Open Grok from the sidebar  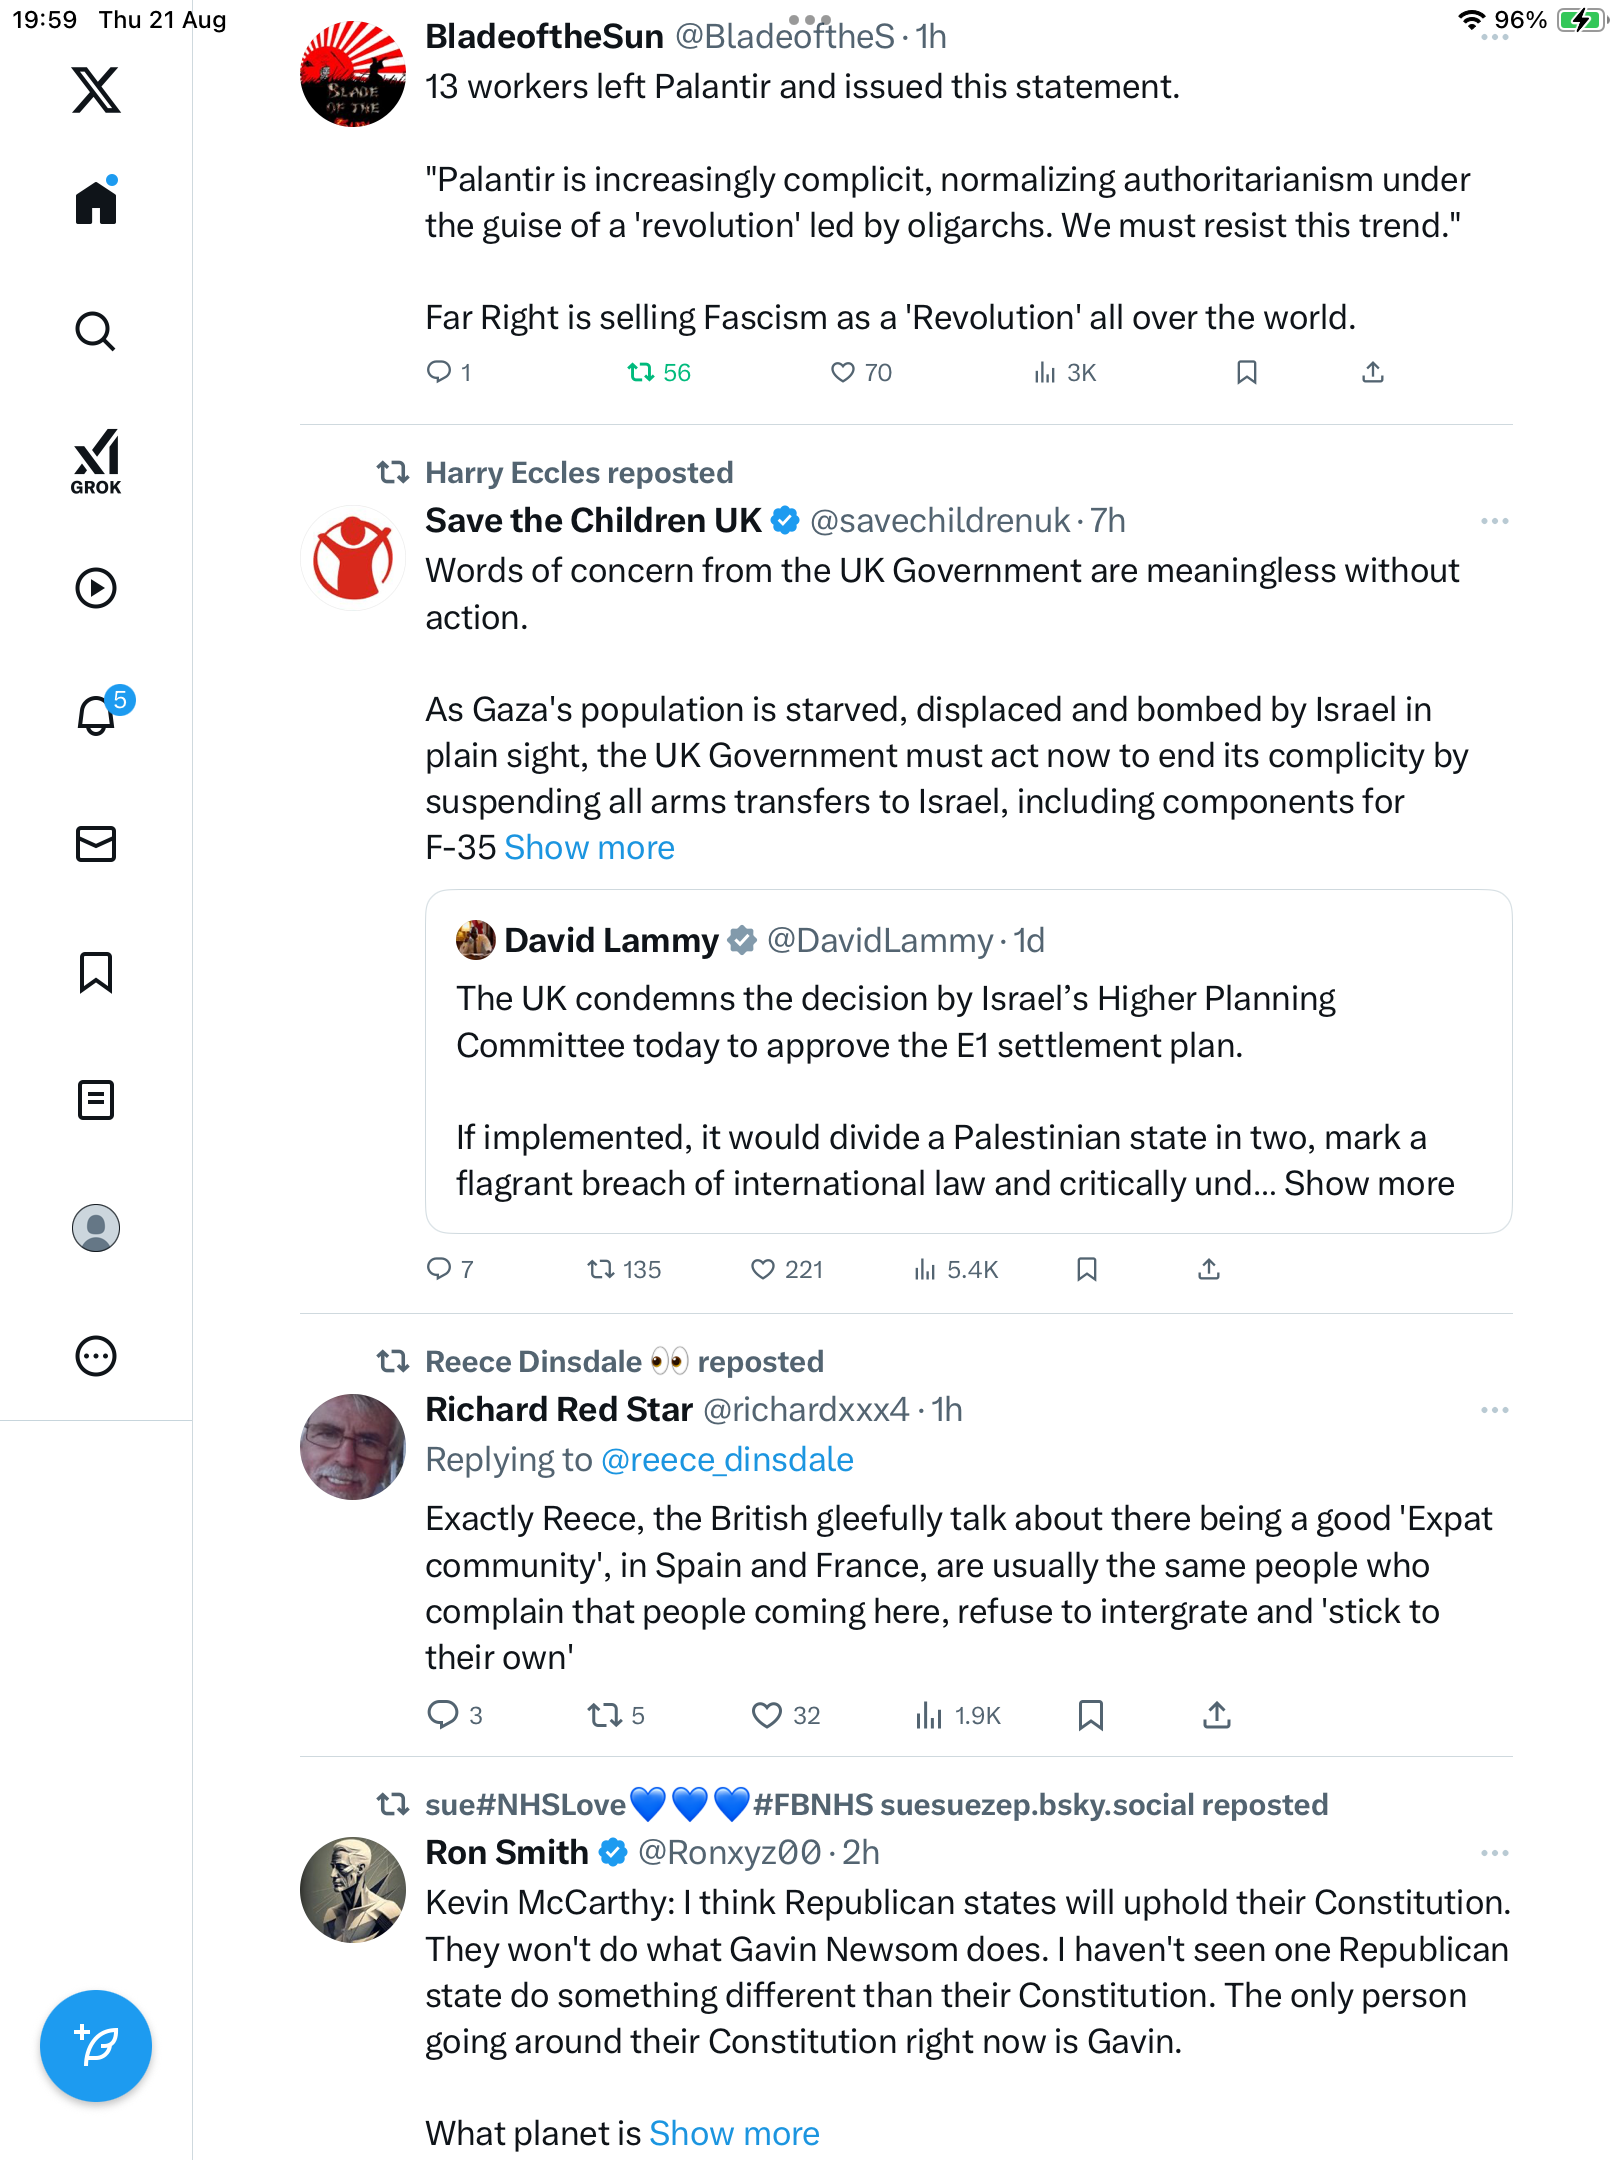(96, 461)
